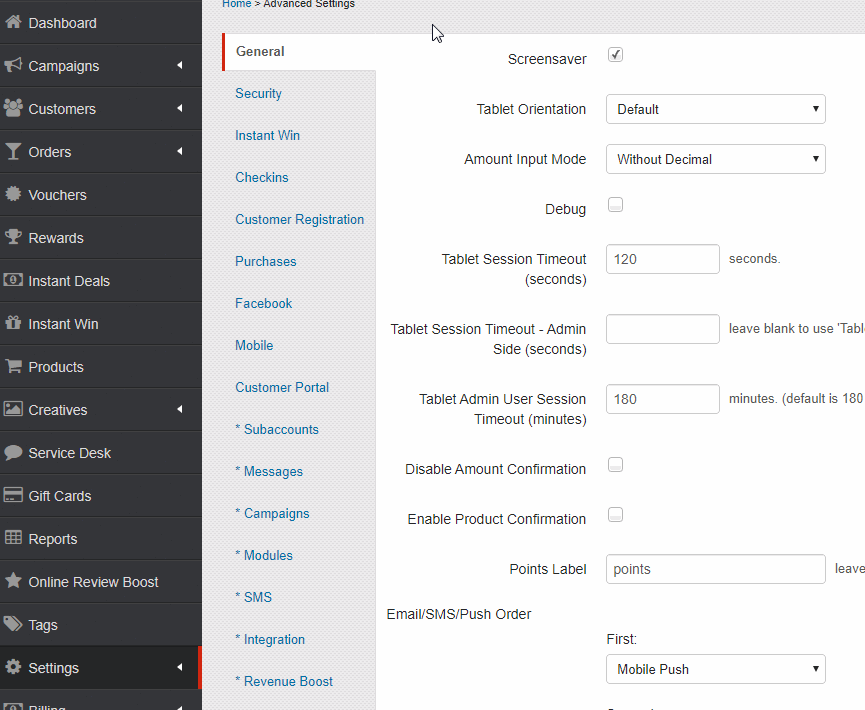Open the Tablet Orientation dropdown
This screenshot has width=865, height=710.
click(715, 109)
